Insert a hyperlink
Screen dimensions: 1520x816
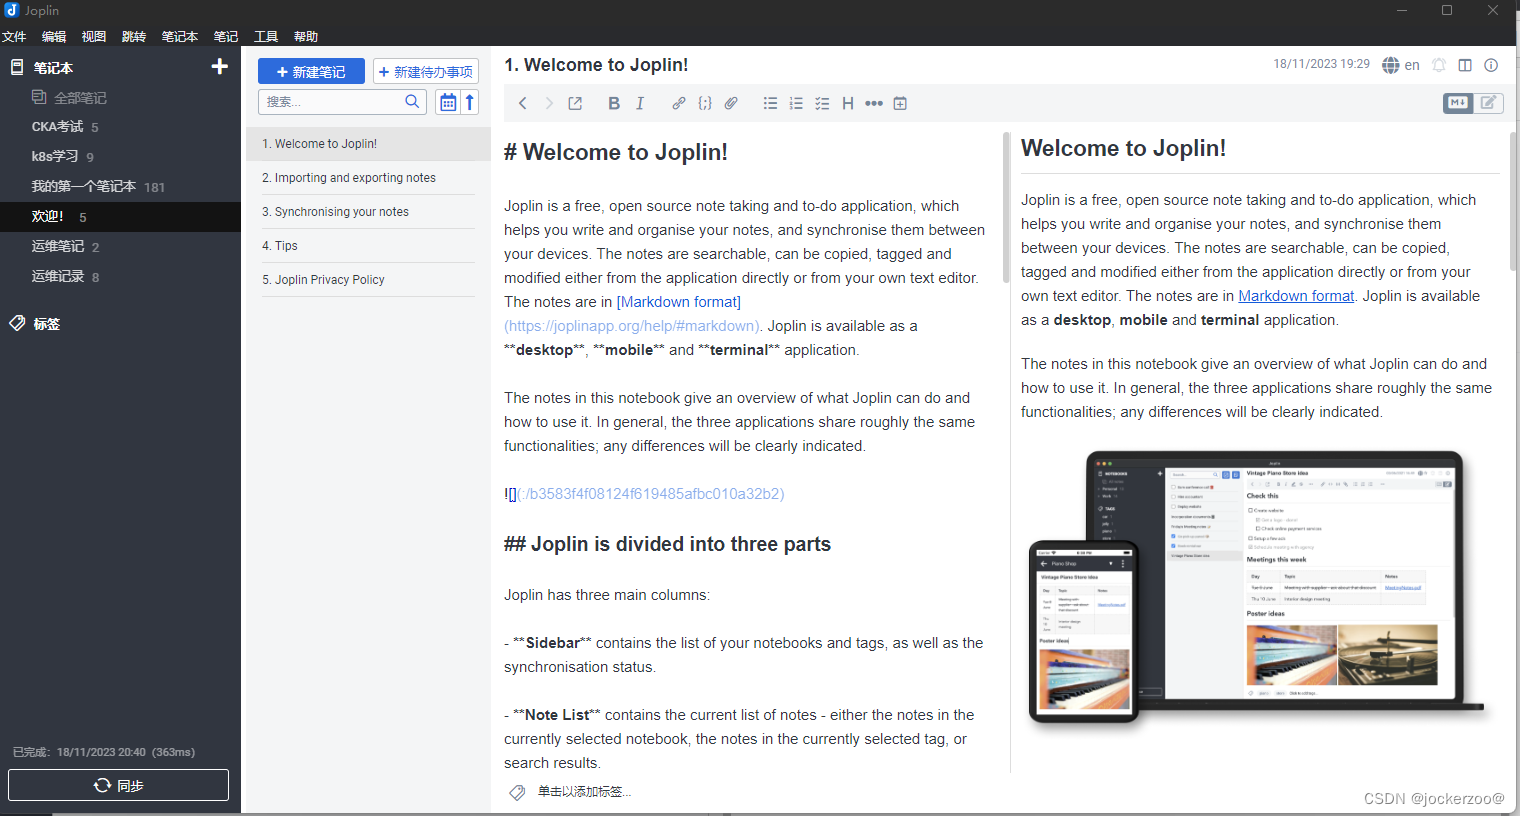click(x=679, y=103)
